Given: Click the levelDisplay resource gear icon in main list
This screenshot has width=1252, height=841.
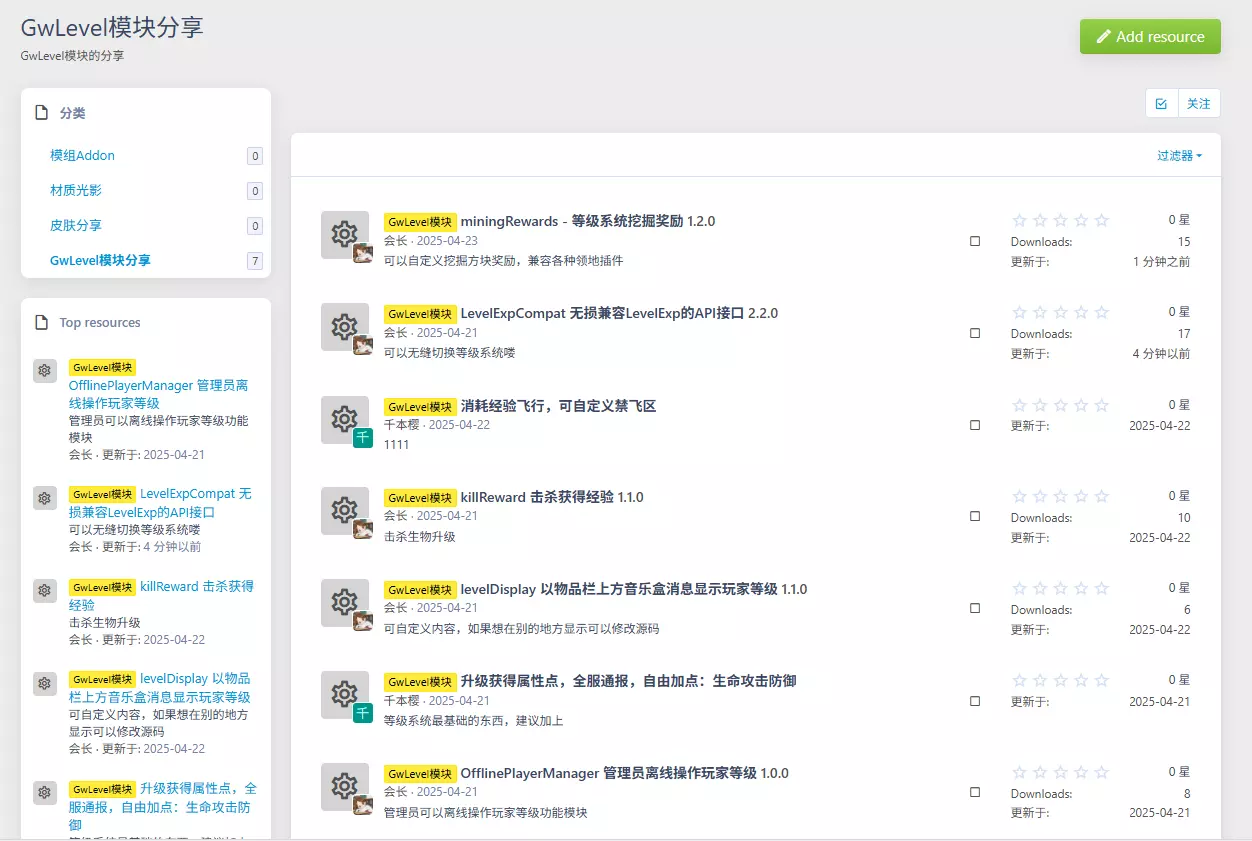Looking at the screenshot, I should point(344,602).
